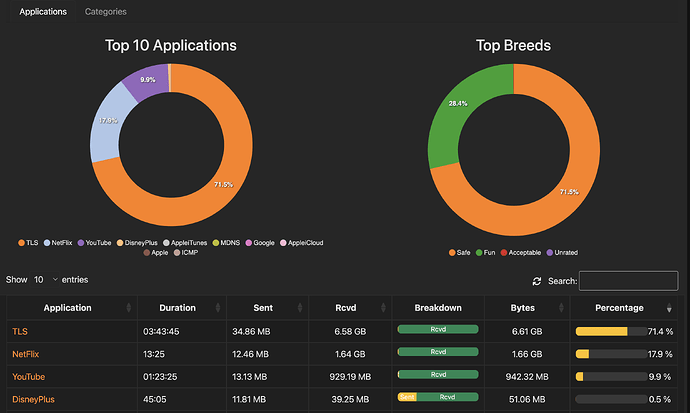The width and height of the screenshot is (690, 413).
Task: Click the 1.66 GB bytes cell
Action: tap(527, 354)
